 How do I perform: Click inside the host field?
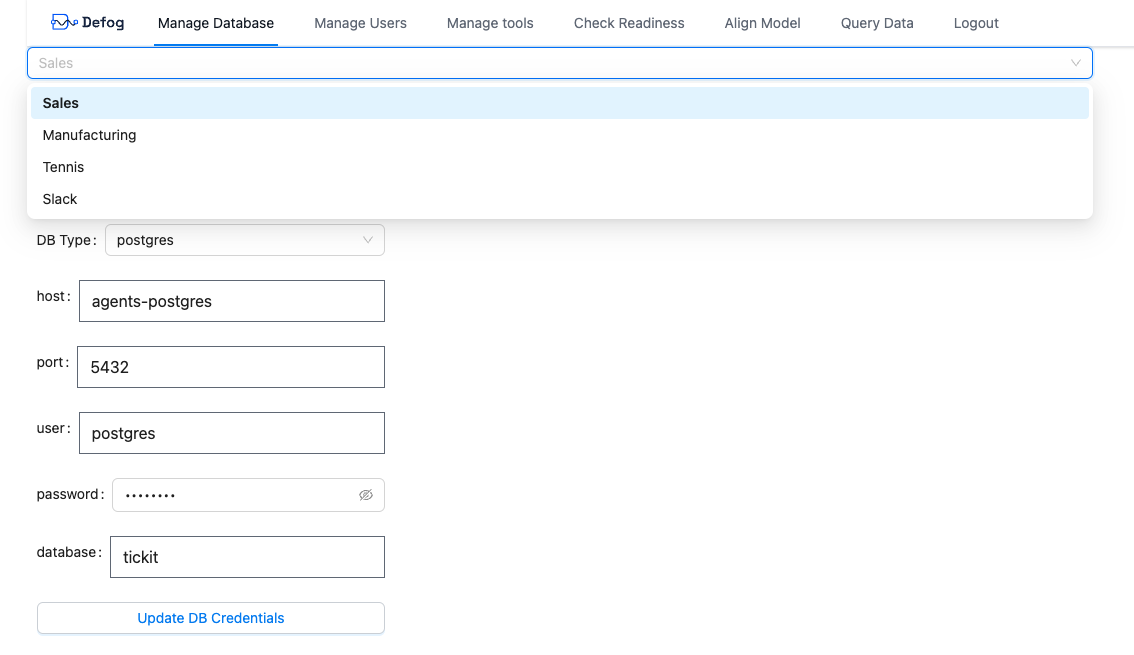[x=231, y=300]
